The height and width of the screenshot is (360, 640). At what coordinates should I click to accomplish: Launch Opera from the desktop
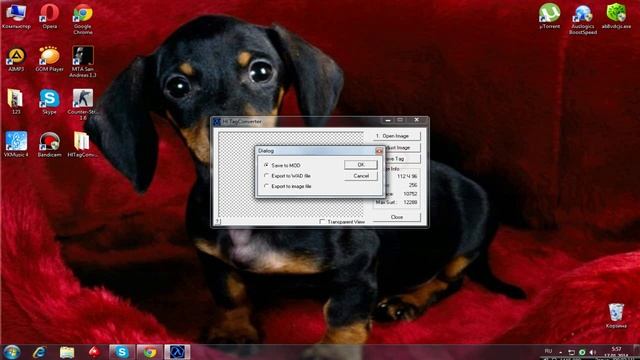(49, 16)
